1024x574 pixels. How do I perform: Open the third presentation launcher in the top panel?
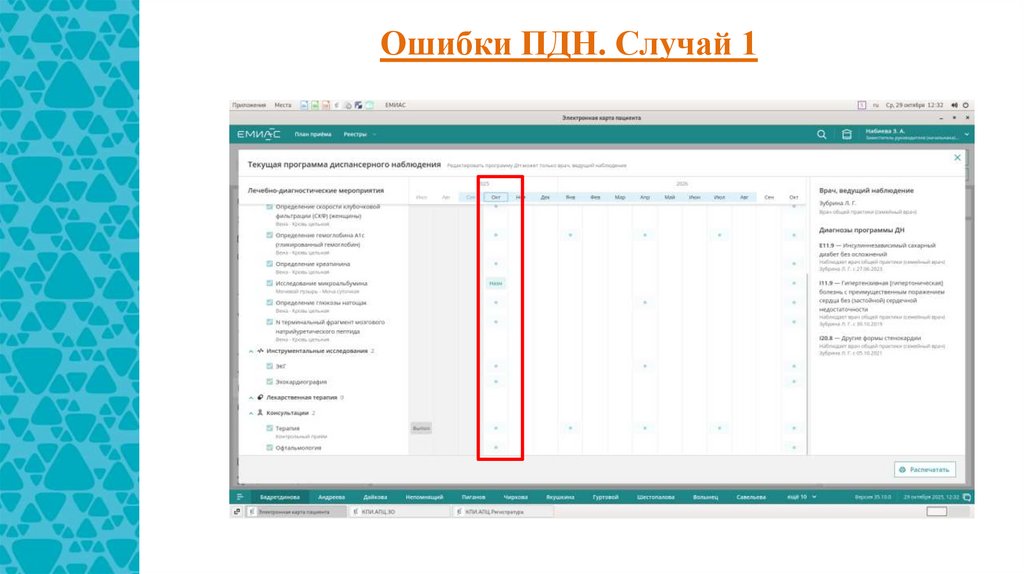click(325, 105)
